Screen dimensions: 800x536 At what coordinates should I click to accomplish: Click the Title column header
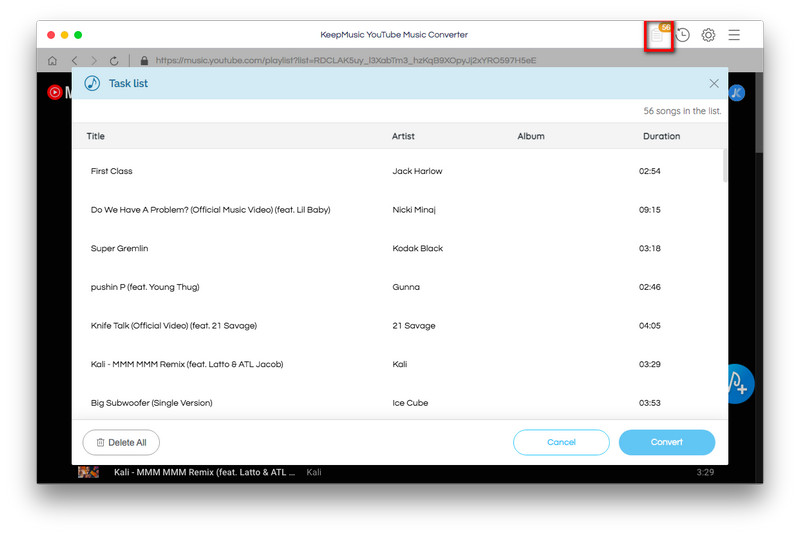coord(95,136)
